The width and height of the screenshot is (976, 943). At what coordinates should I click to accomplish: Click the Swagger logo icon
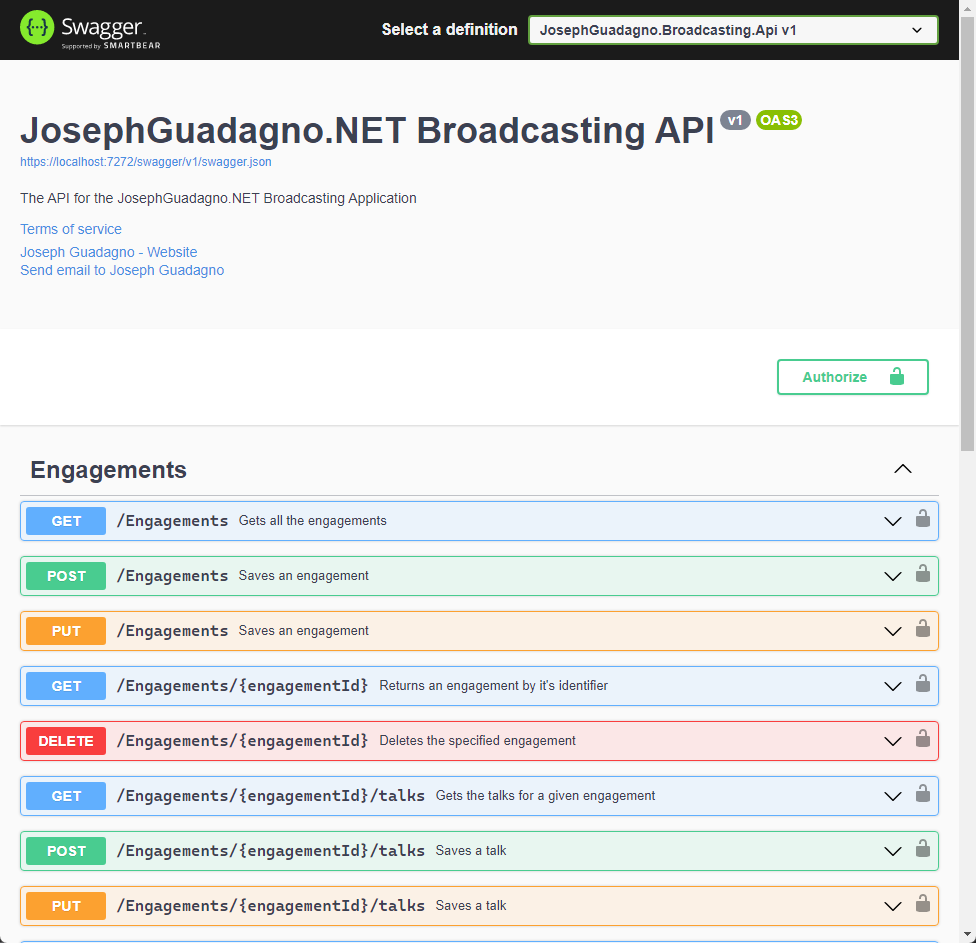coord(37,29)
